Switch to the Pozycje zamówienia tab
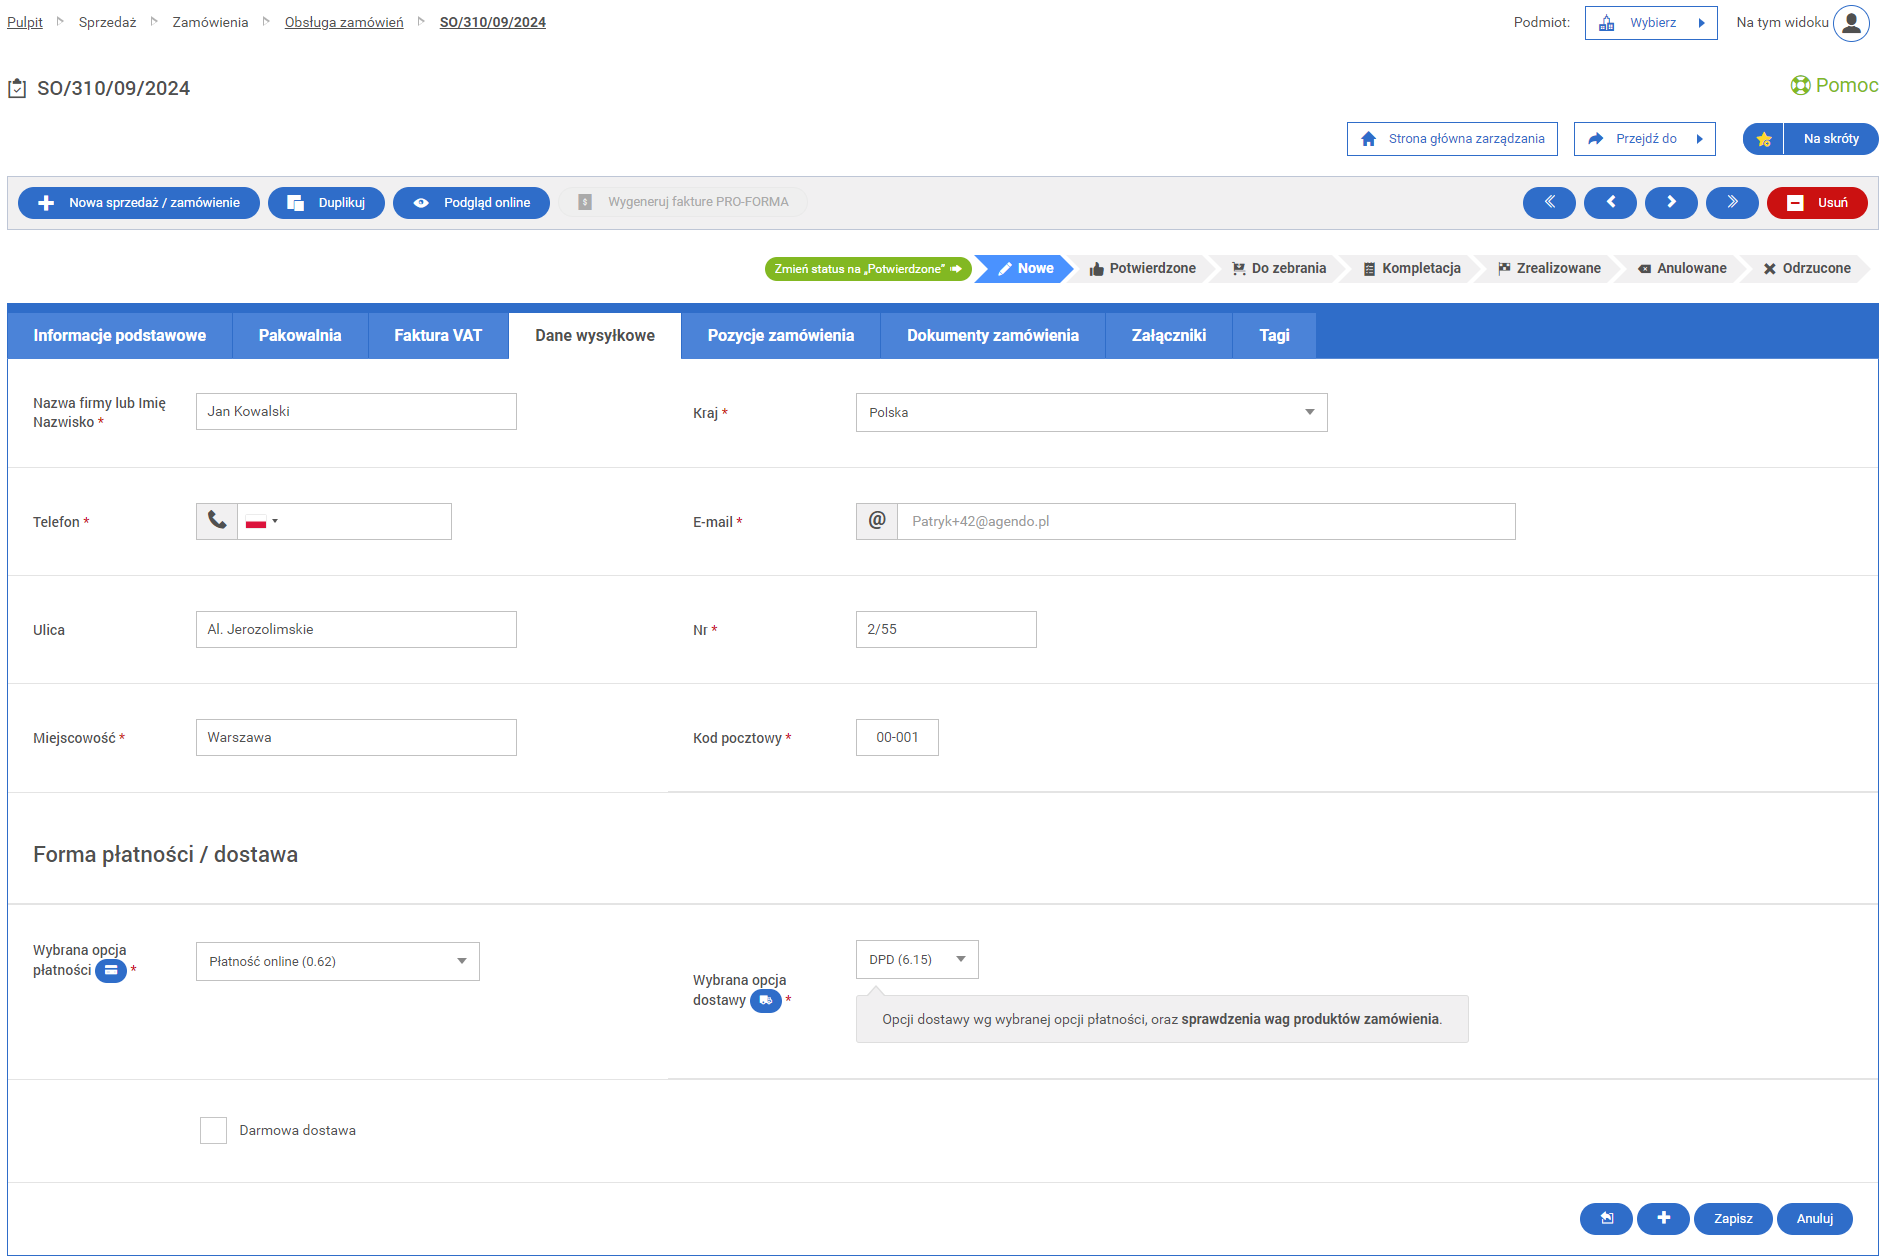This screenshot has width=1882, height=1259. [780, 336]
